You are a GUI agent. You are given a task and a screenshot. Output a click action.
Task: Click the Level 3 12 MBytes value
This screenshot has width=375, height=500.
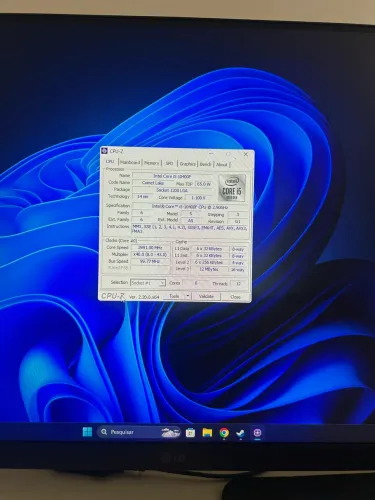pyautogui.click(x=209, y=269)
